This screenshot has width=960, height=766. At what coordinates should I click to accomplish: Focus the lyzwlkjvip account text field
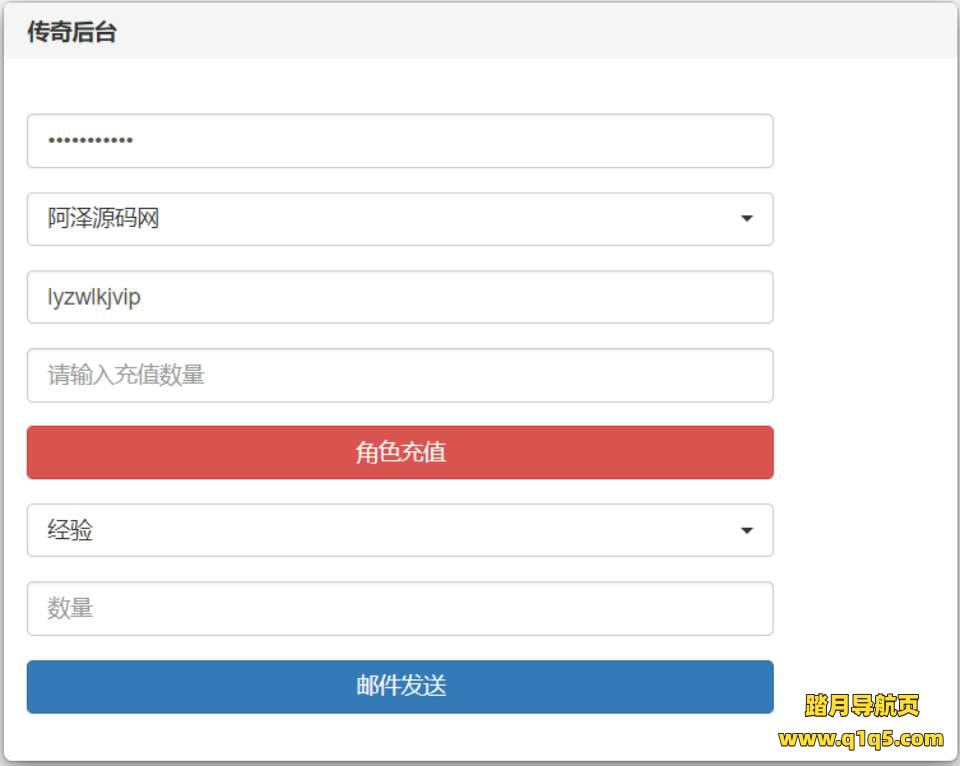tap(400, 297)
